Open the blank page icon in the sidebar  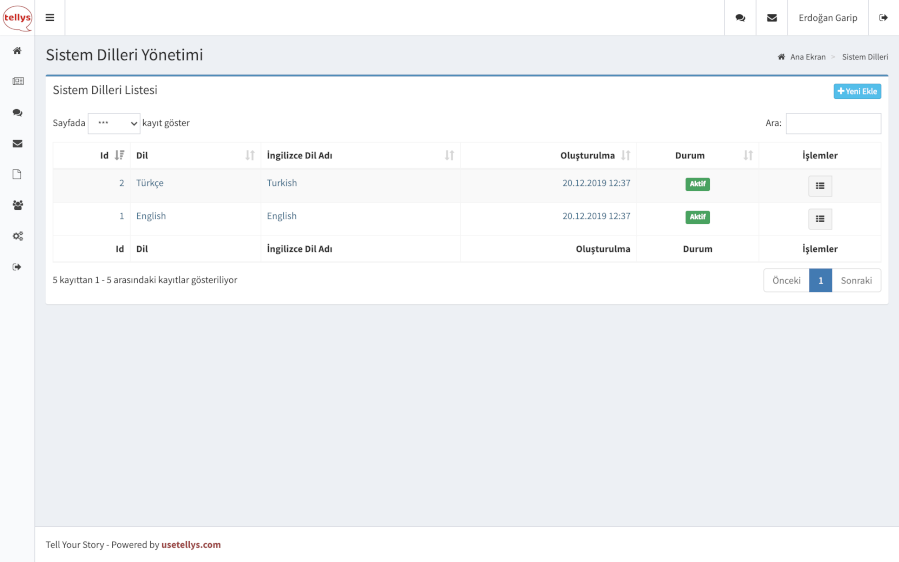coord(17,174)
